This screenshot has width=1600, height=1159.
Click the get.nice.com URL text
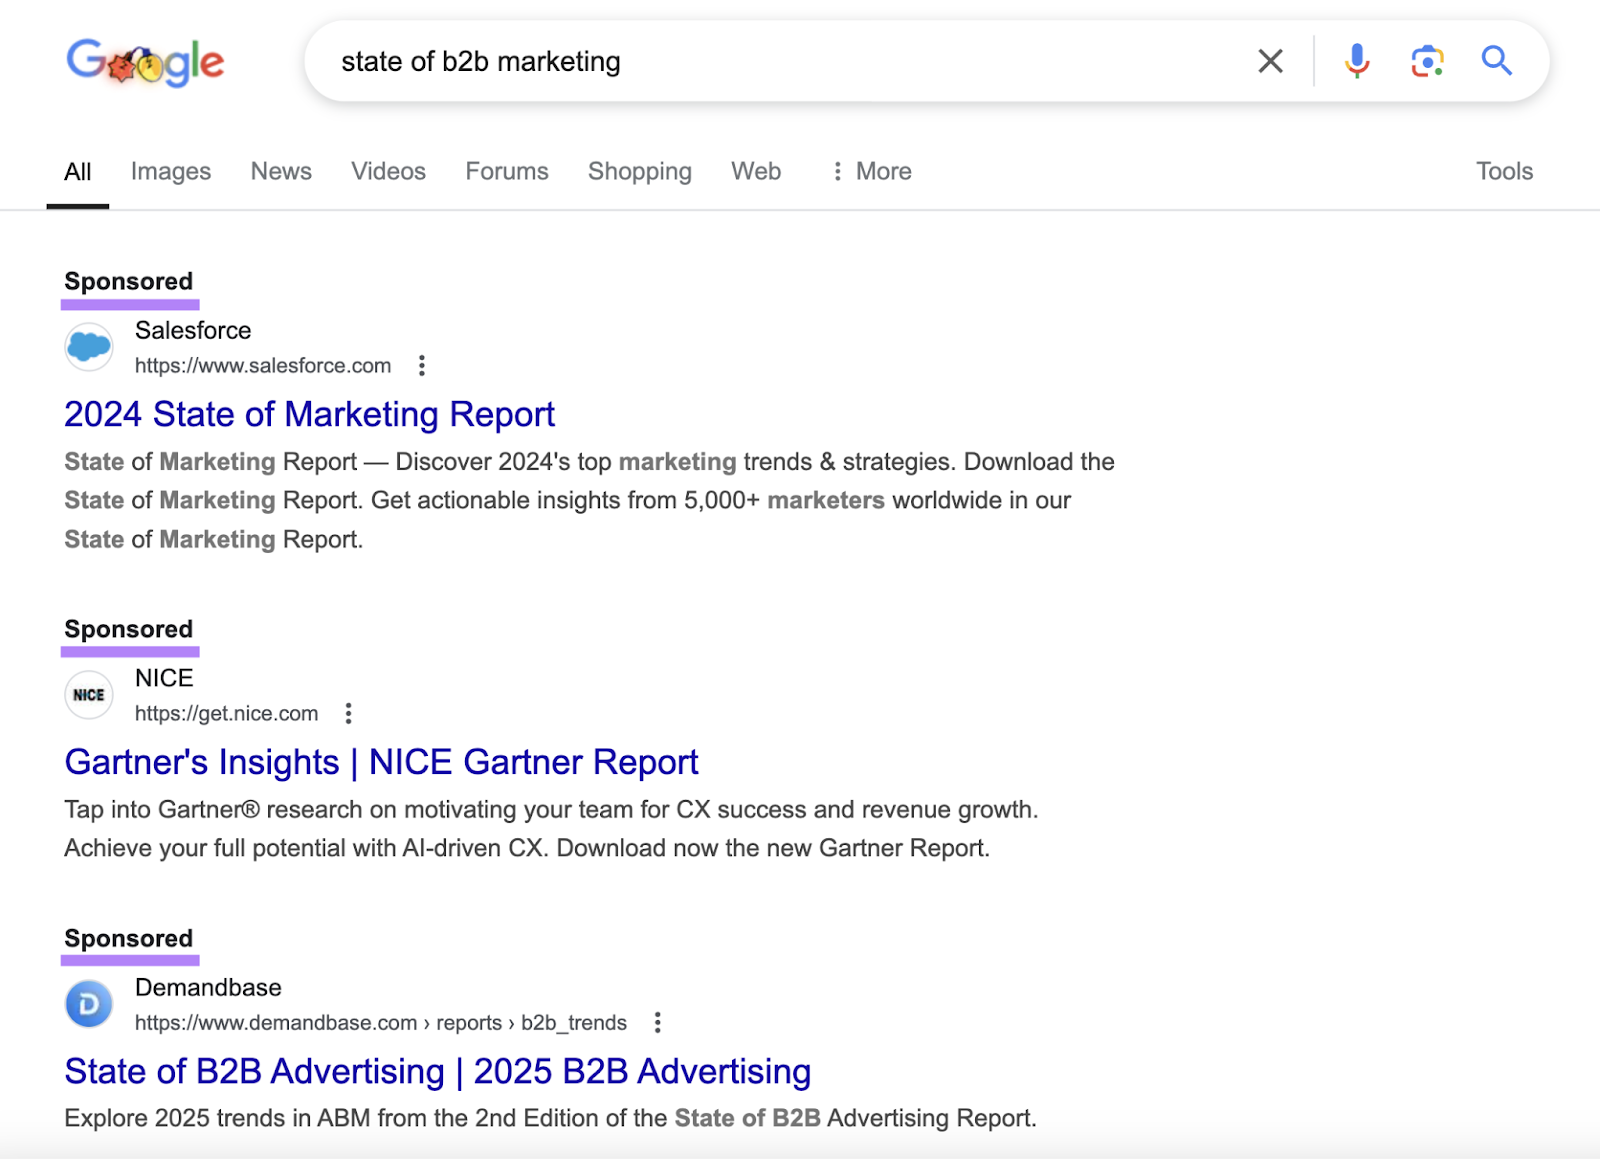click(227, 714)
